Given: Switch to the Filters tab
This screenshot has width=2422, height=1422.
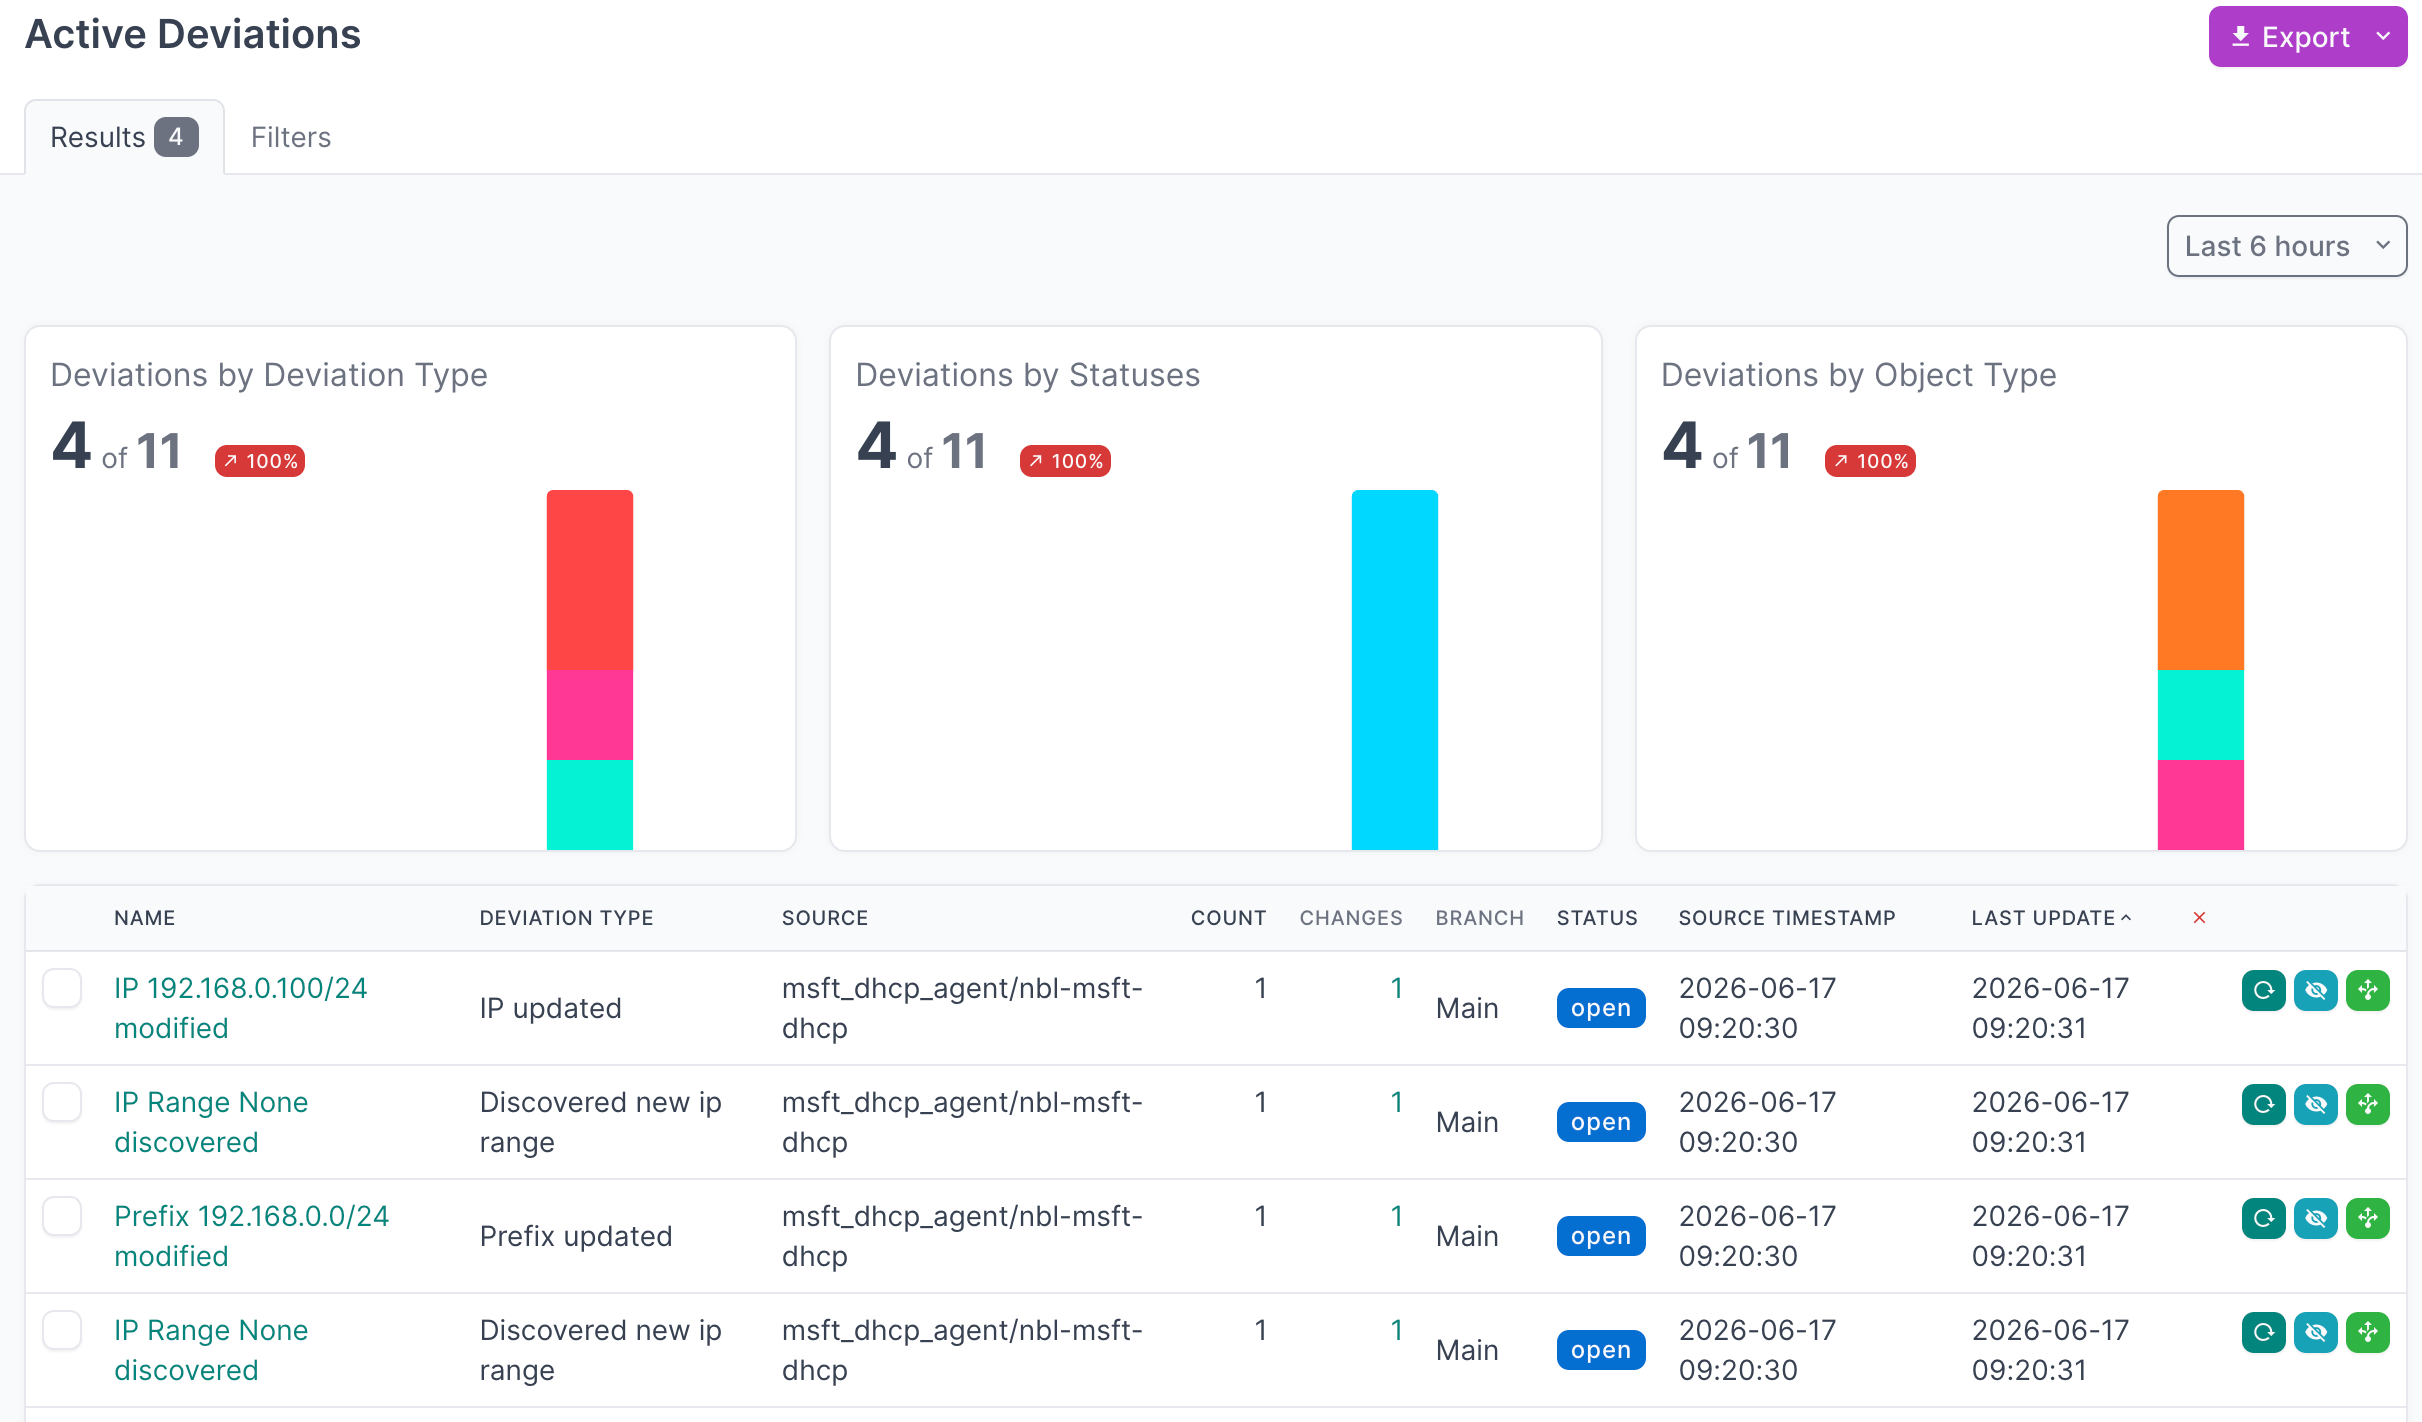Looking at the screenshot, I should 291,137.
